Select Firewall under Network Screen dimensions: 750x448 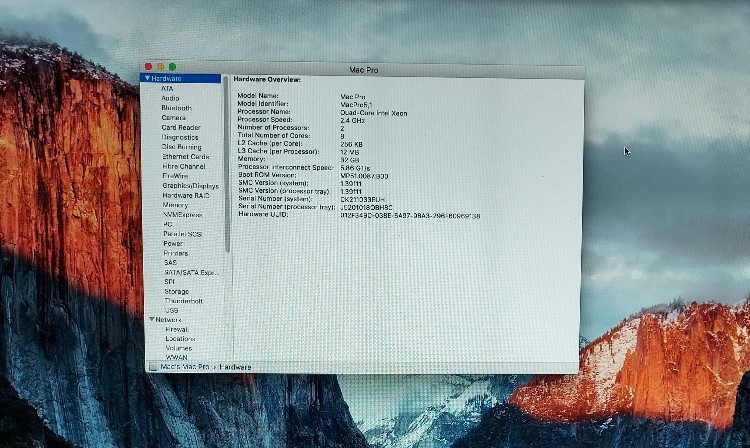coord(176,330)
